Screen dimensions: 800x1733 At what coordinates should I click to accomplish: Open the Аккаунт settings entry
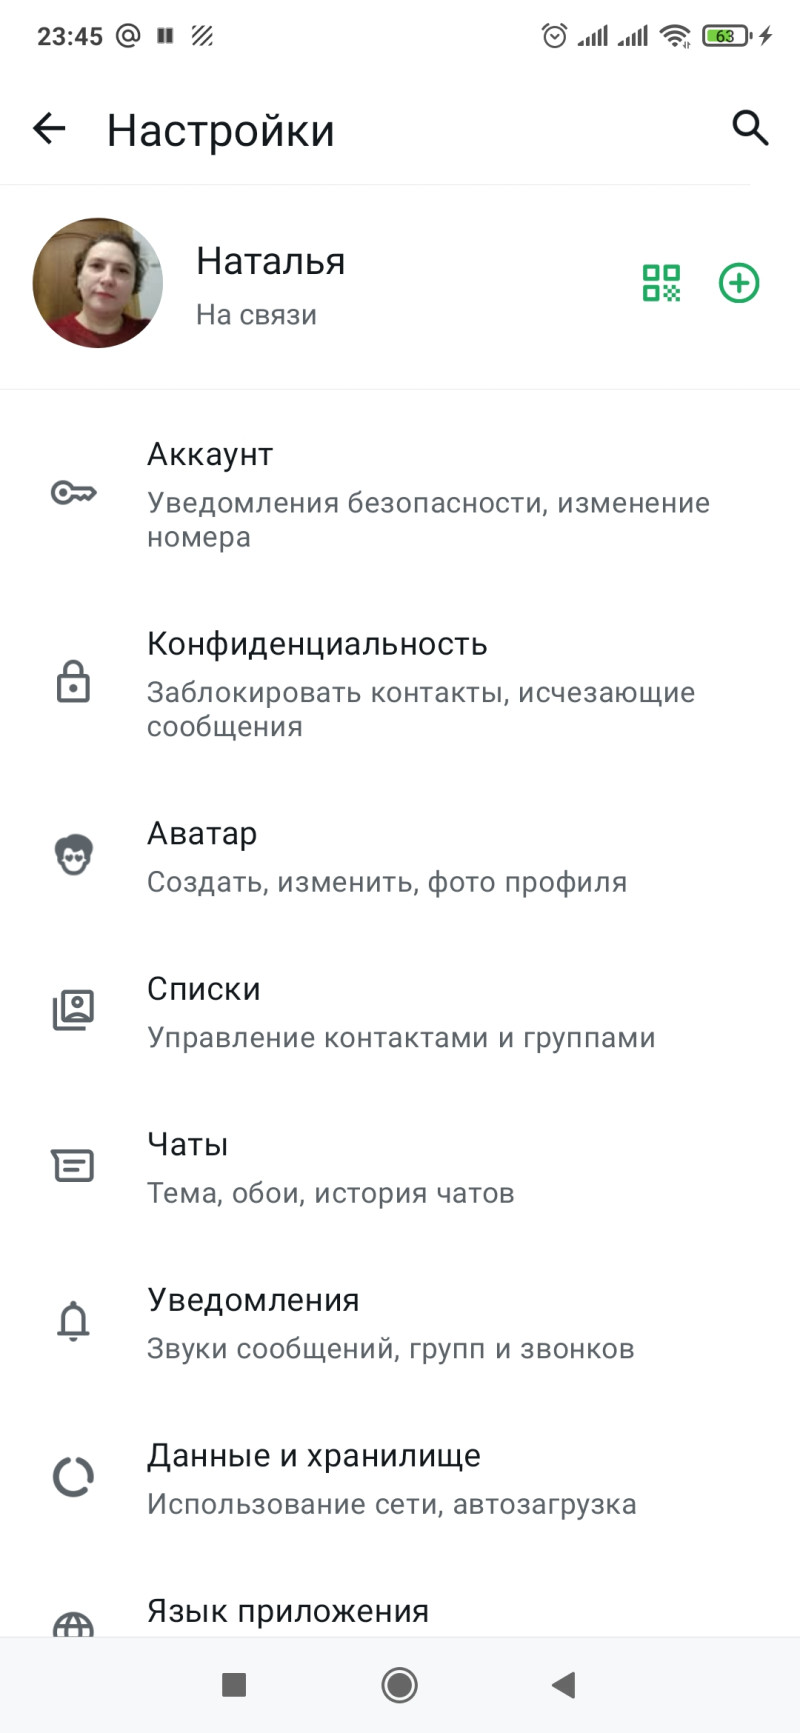(x=428, y=494)
